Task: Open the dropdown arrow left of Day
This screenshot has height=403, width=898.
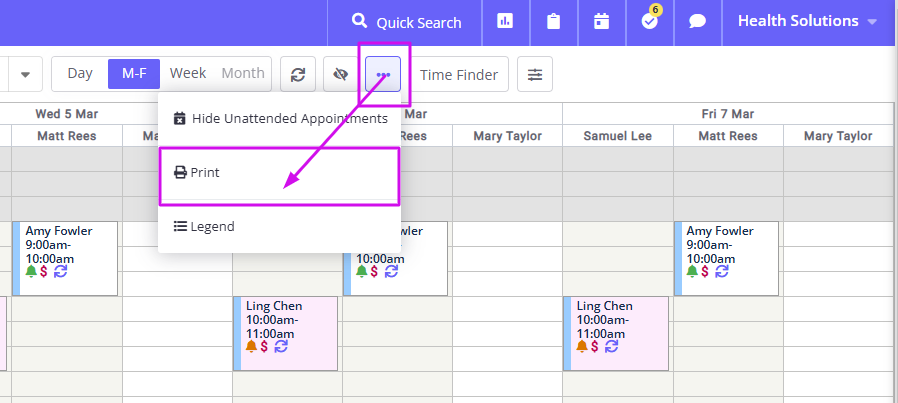Action: pyautogui.click(x=25, y=74)
